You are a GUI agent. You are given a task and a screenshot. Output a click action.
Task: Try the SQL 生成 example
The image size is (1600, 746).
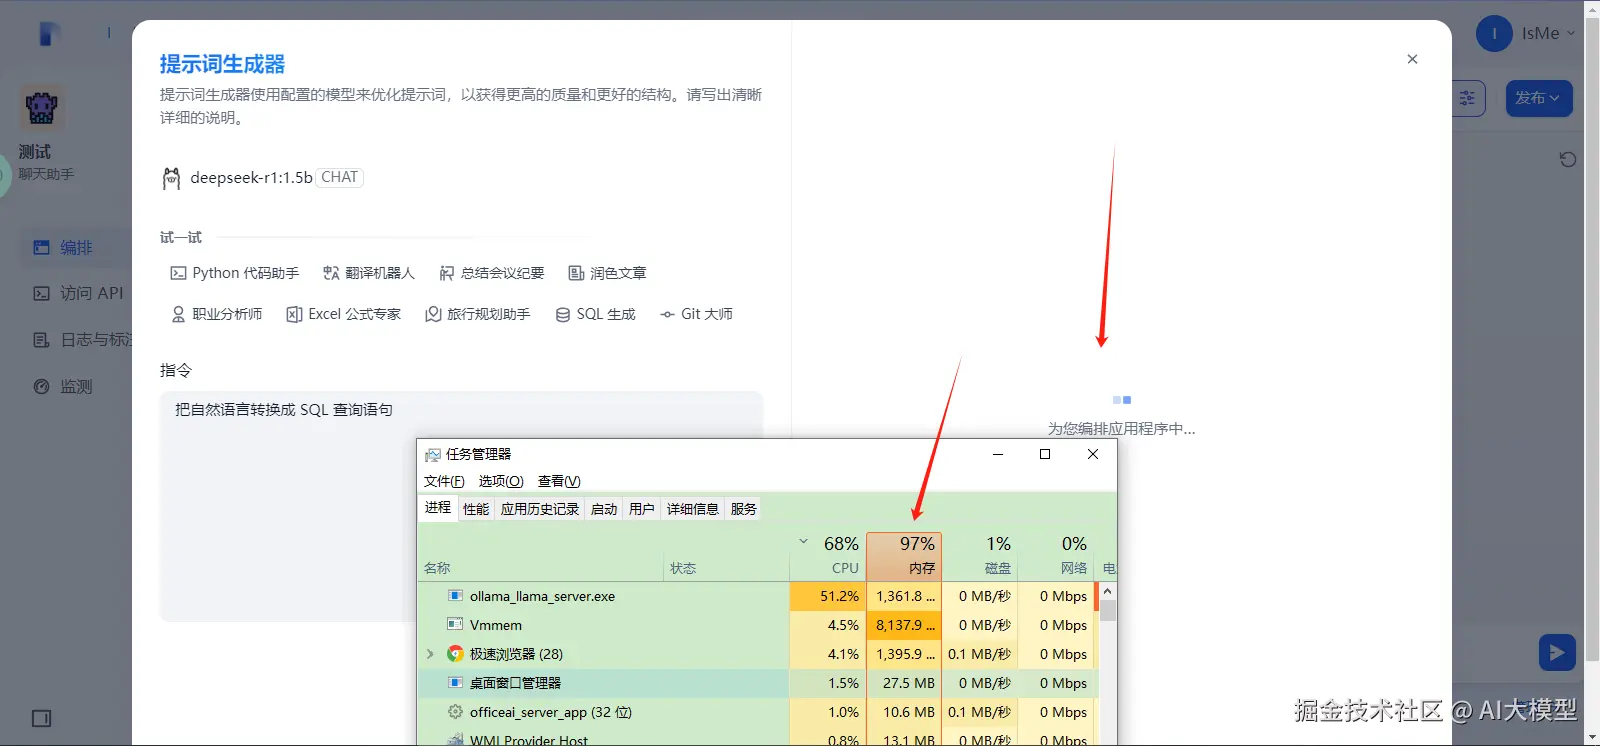tap(596, 314)
